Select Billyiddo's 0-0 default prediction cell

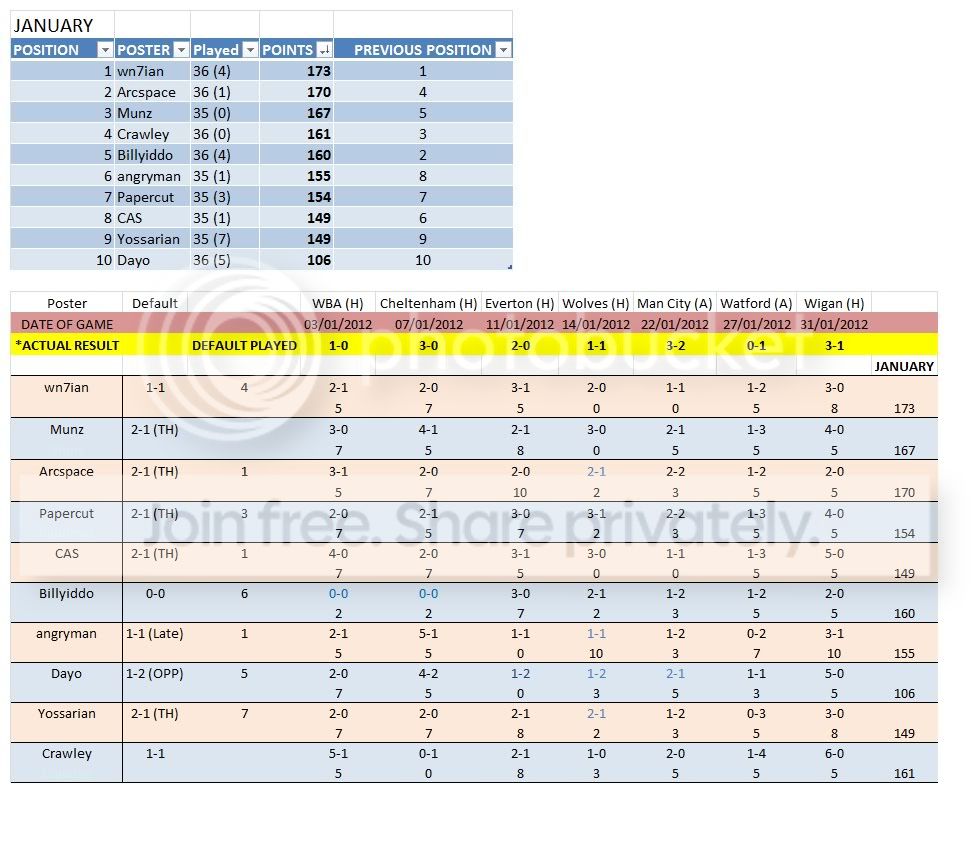(x=155, y=594)
